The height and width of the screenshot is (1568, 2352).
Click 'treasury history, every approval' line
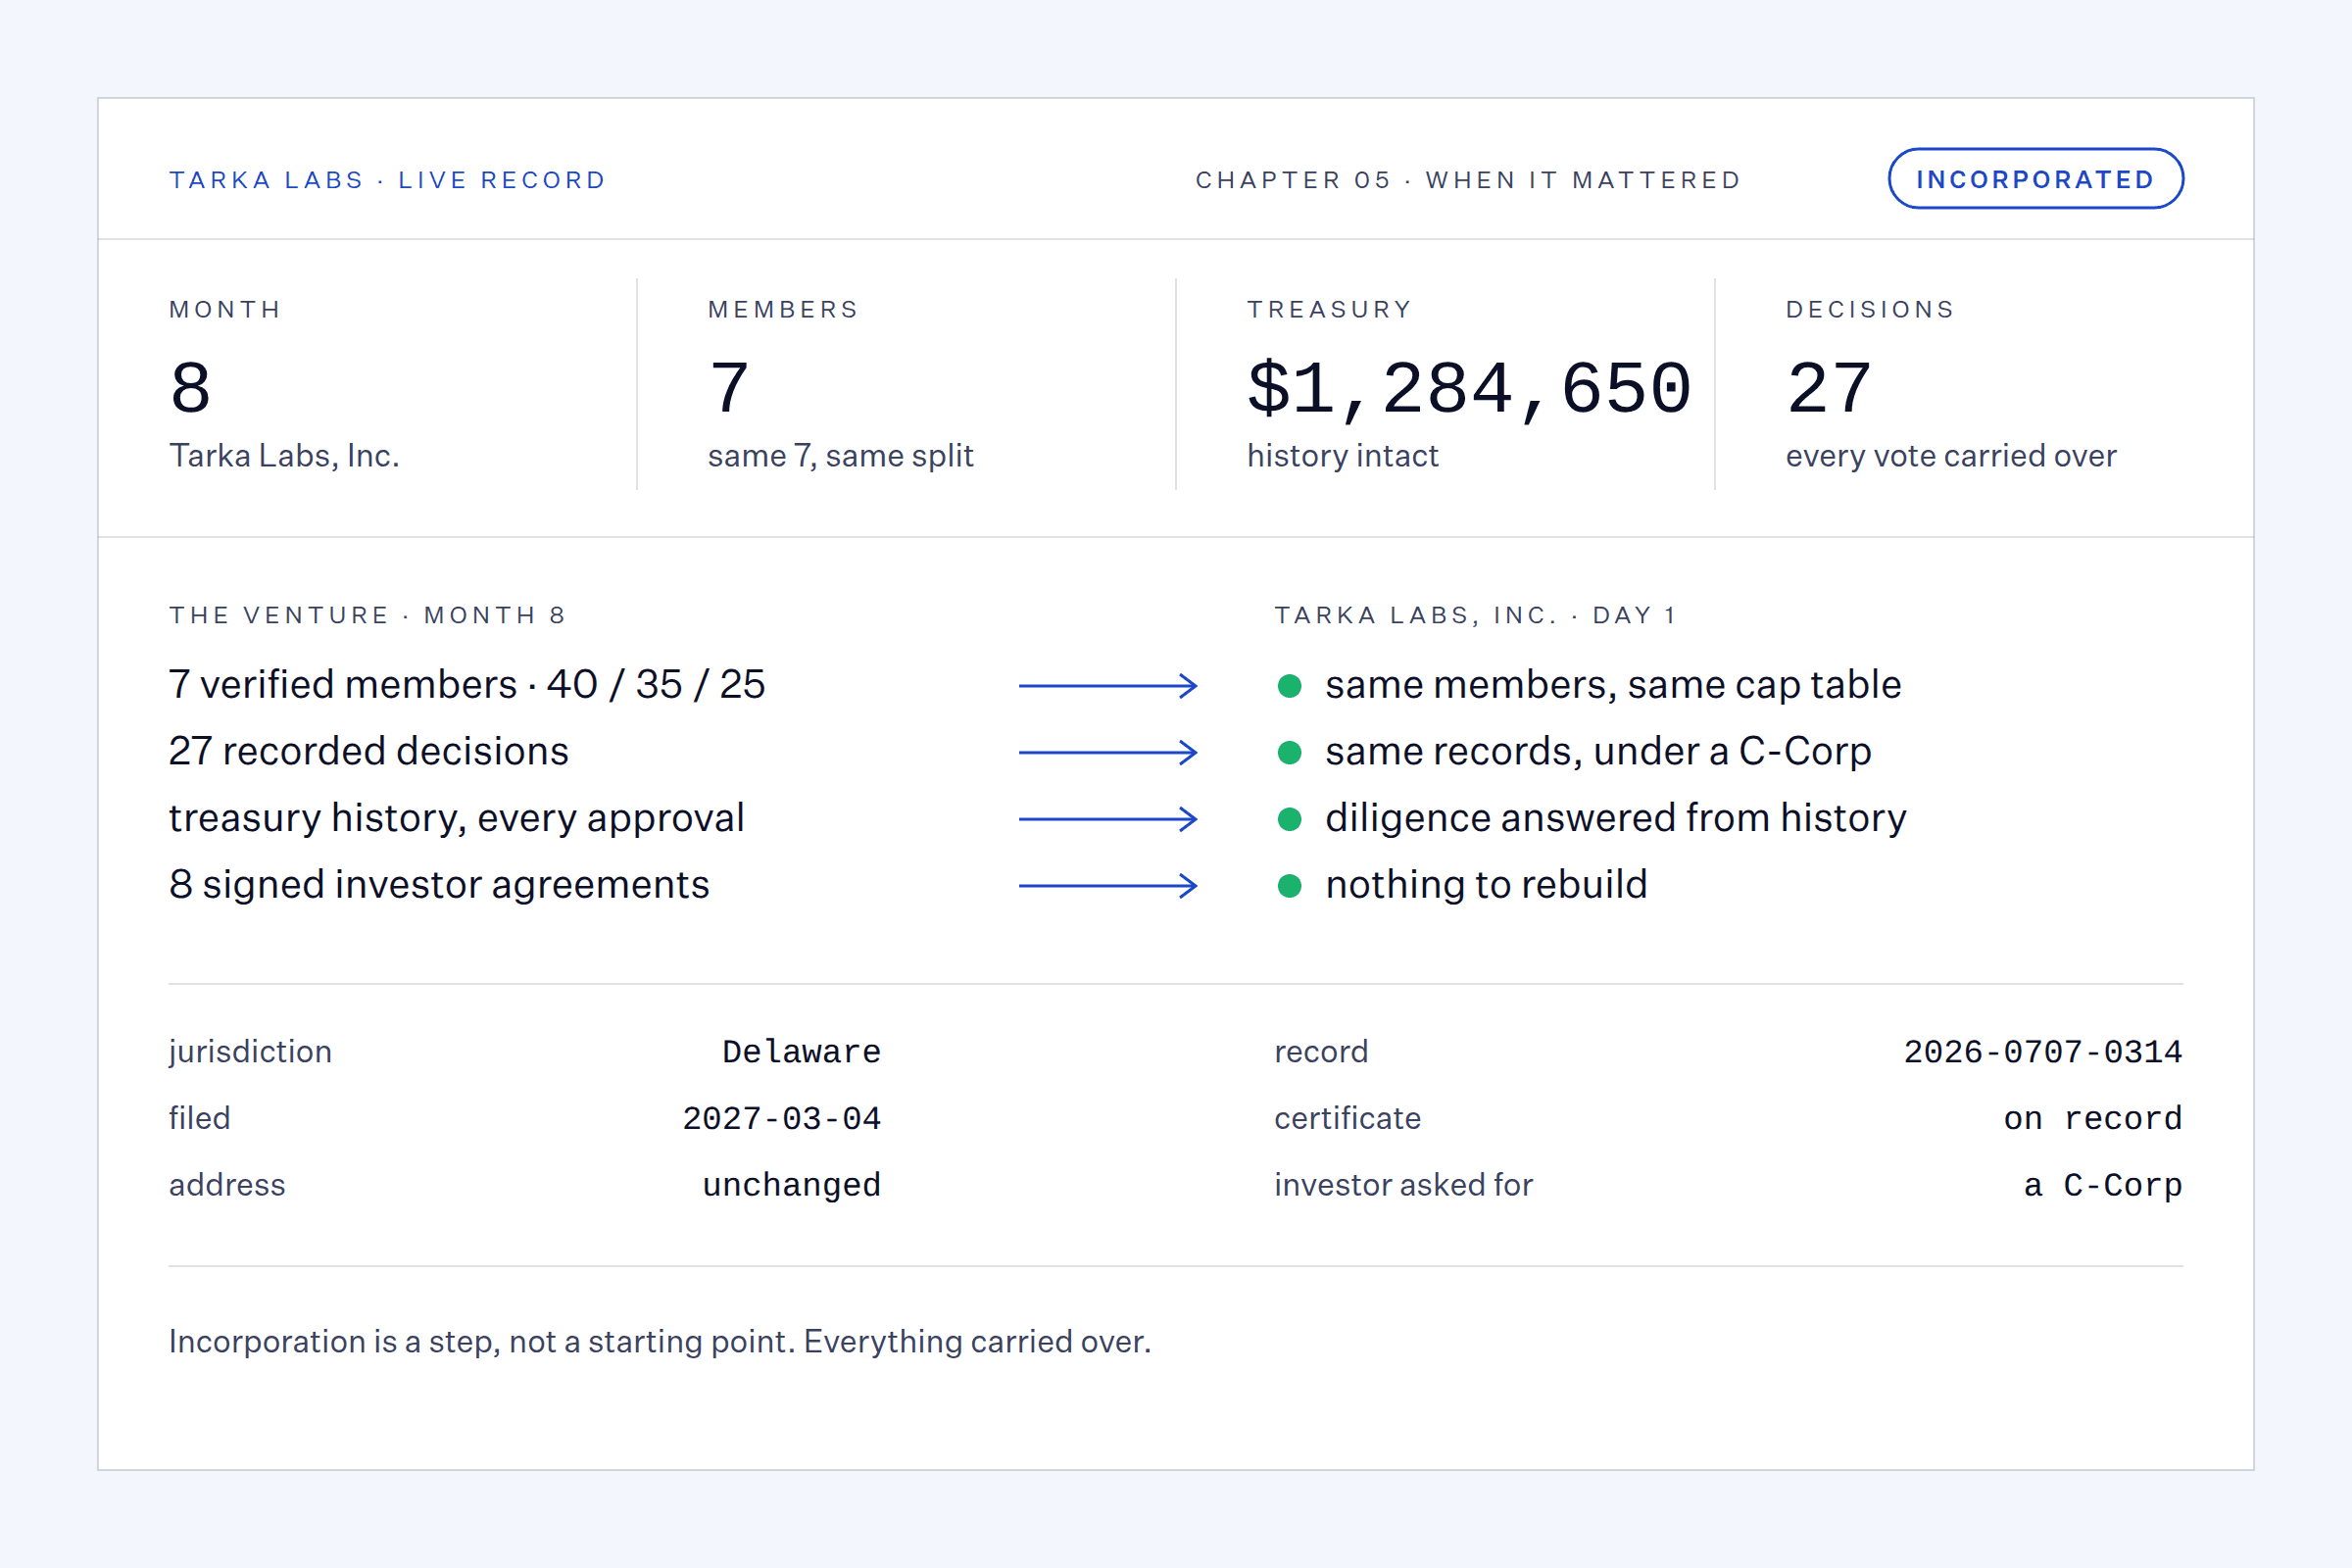[x=457, y=818]
